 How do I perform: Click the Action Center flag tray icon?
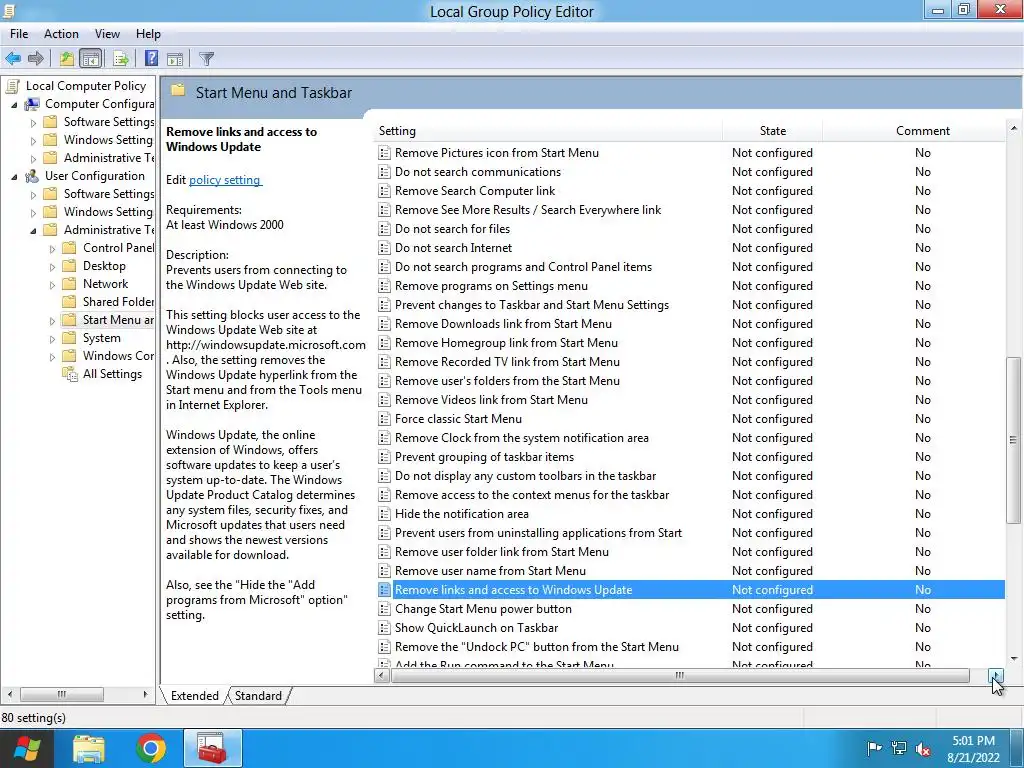point(874,748)
